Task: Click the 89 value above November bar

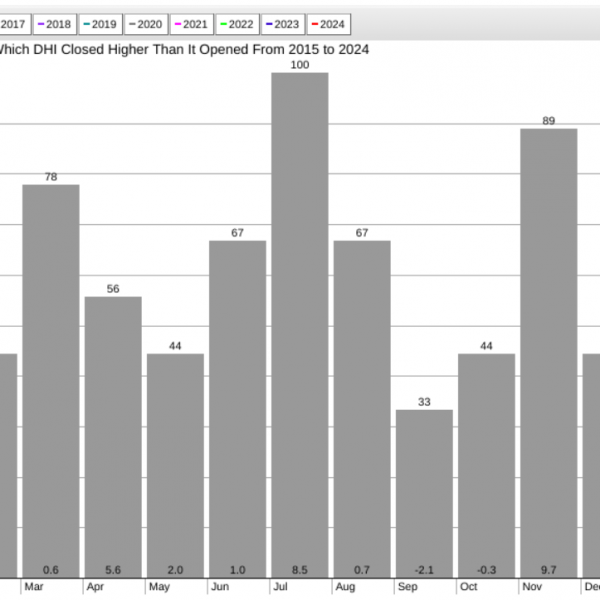Action: [x=549, y=121]
